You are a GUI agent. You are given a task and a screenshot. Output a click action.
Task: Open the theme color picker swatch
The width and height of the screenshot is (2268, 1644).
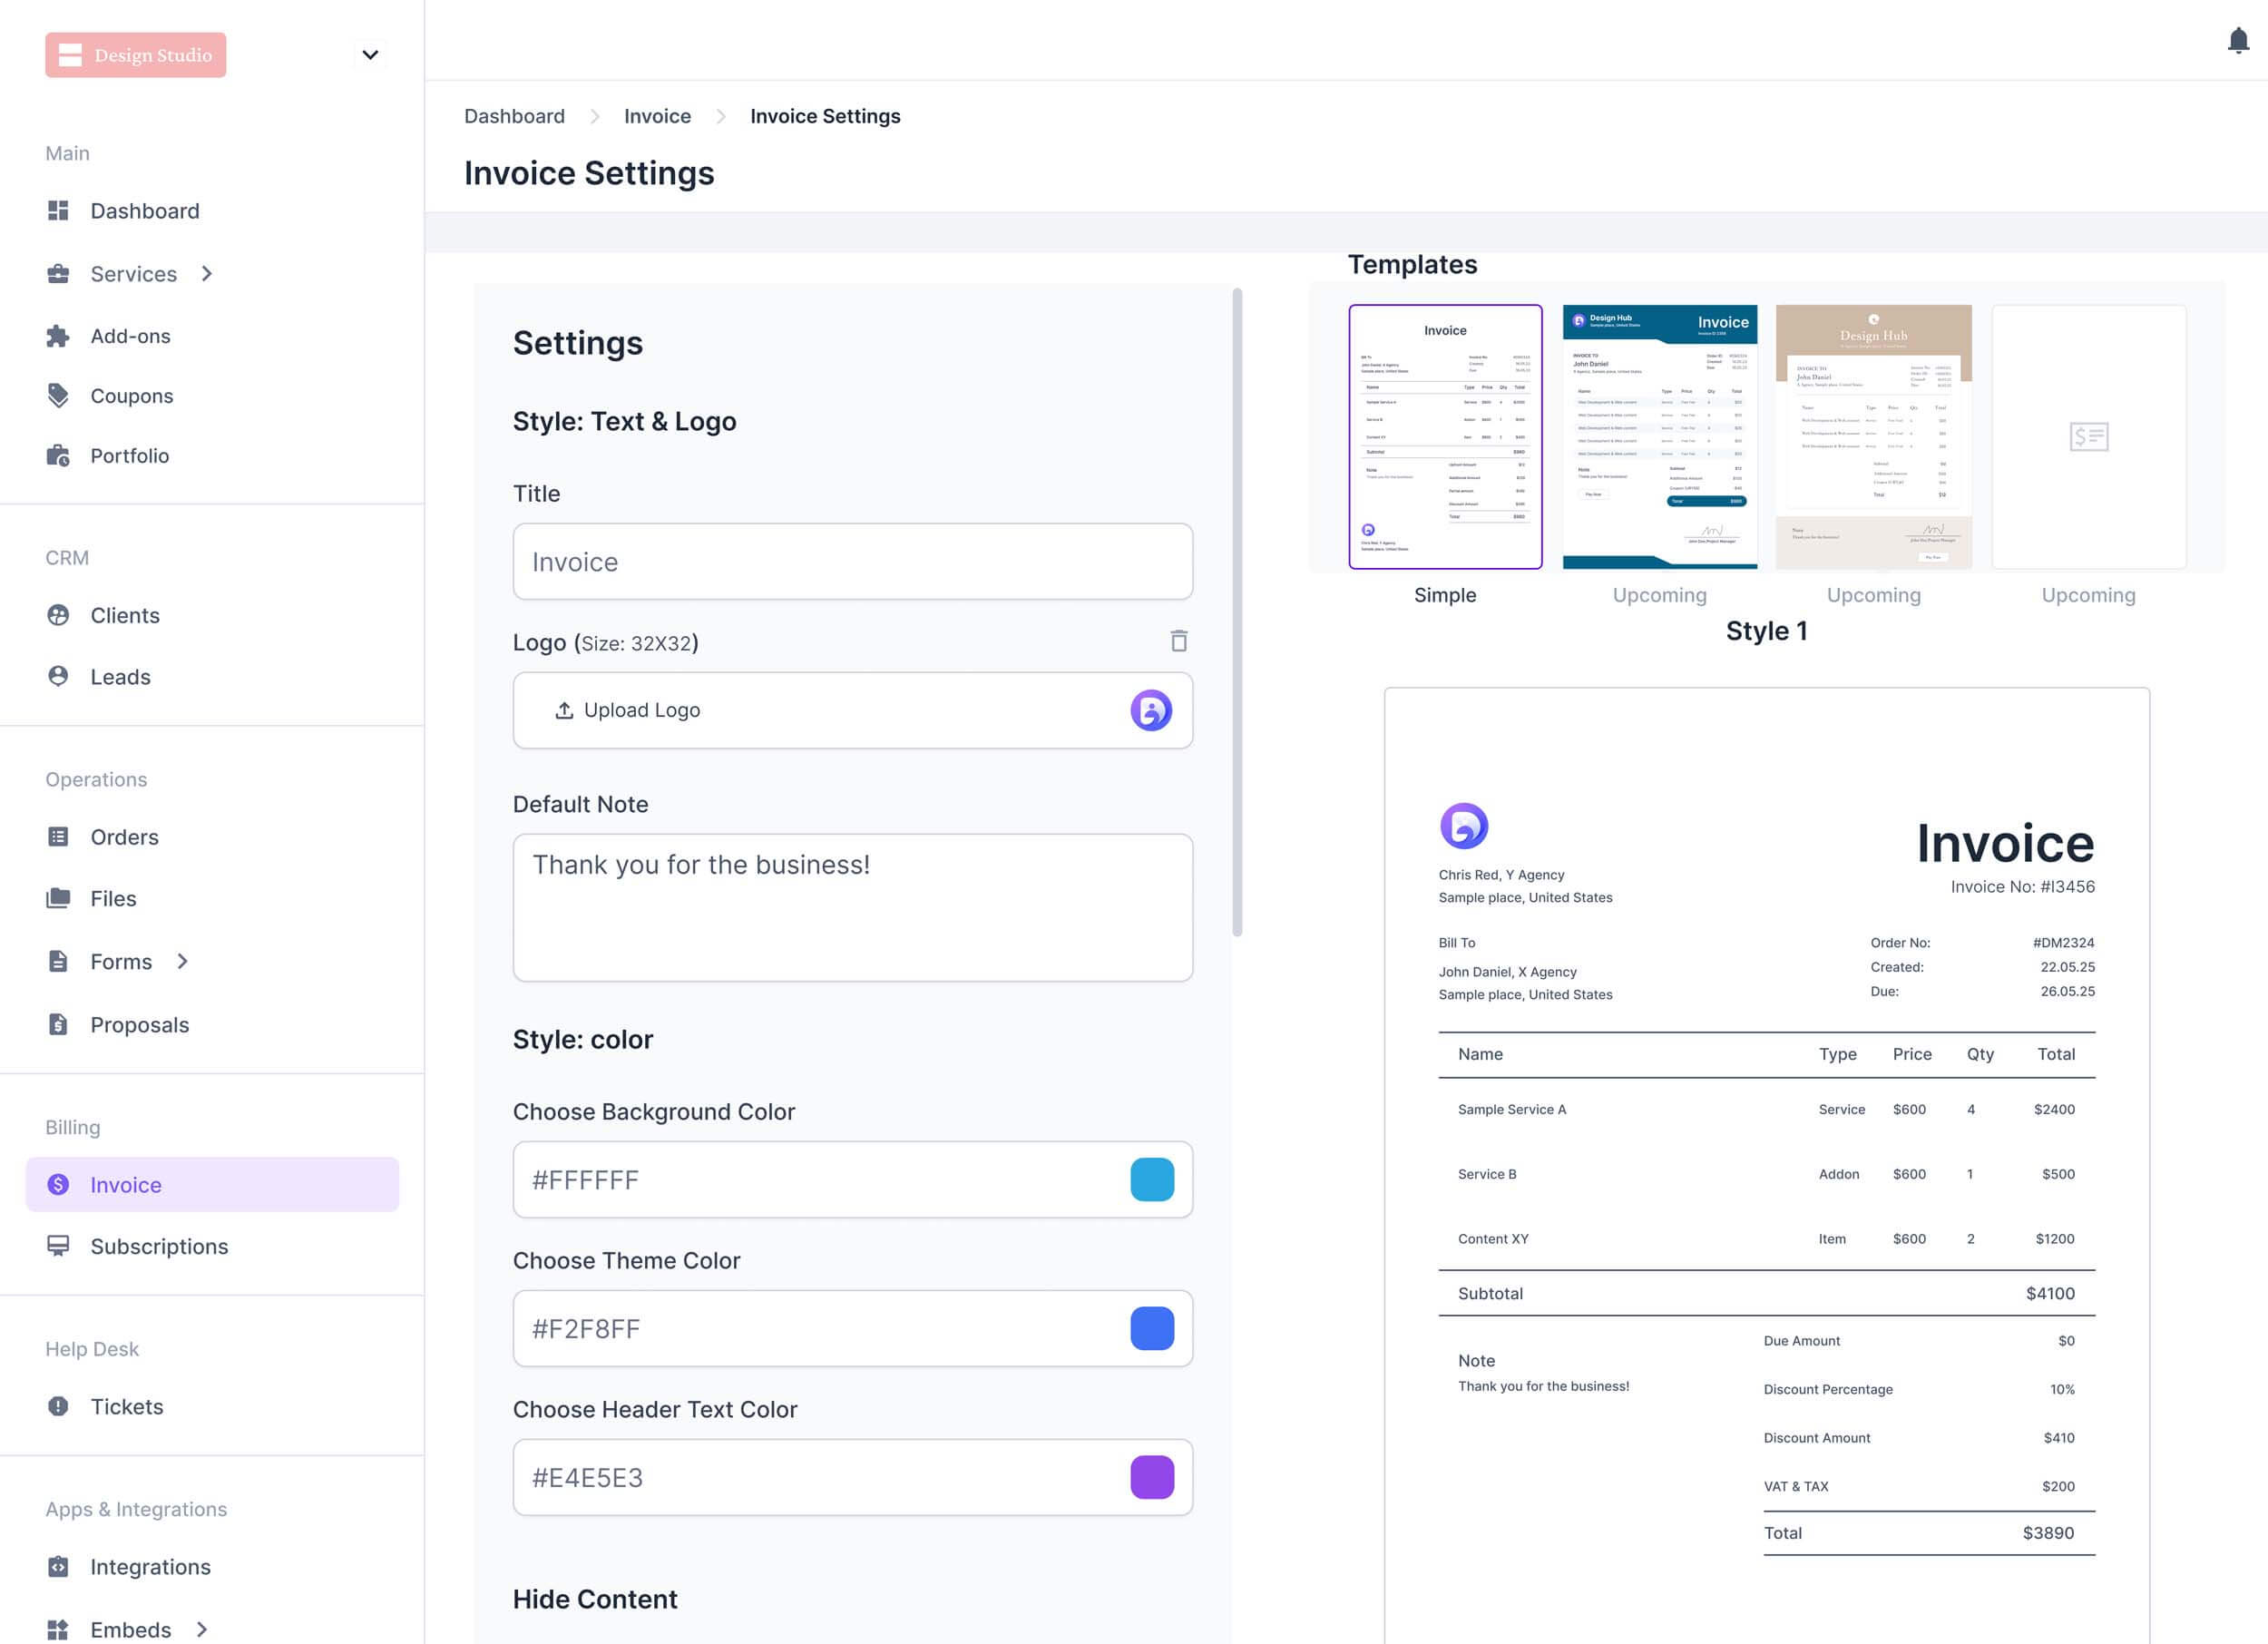click(1152, 1329)
